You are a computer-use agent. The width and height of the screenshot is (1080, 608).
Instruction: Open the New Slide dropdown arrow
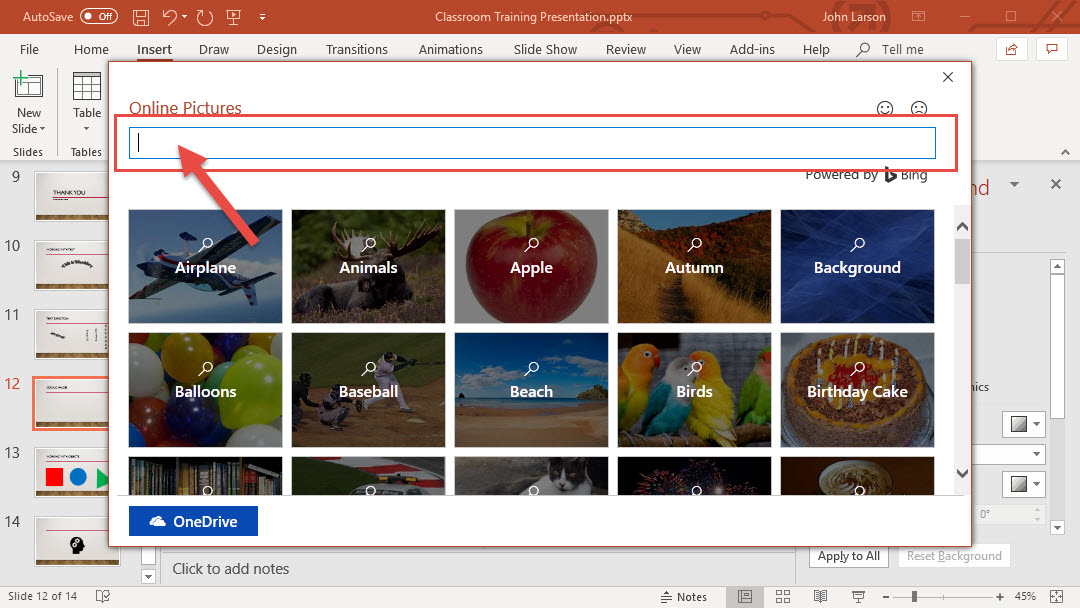pos(43,129)
